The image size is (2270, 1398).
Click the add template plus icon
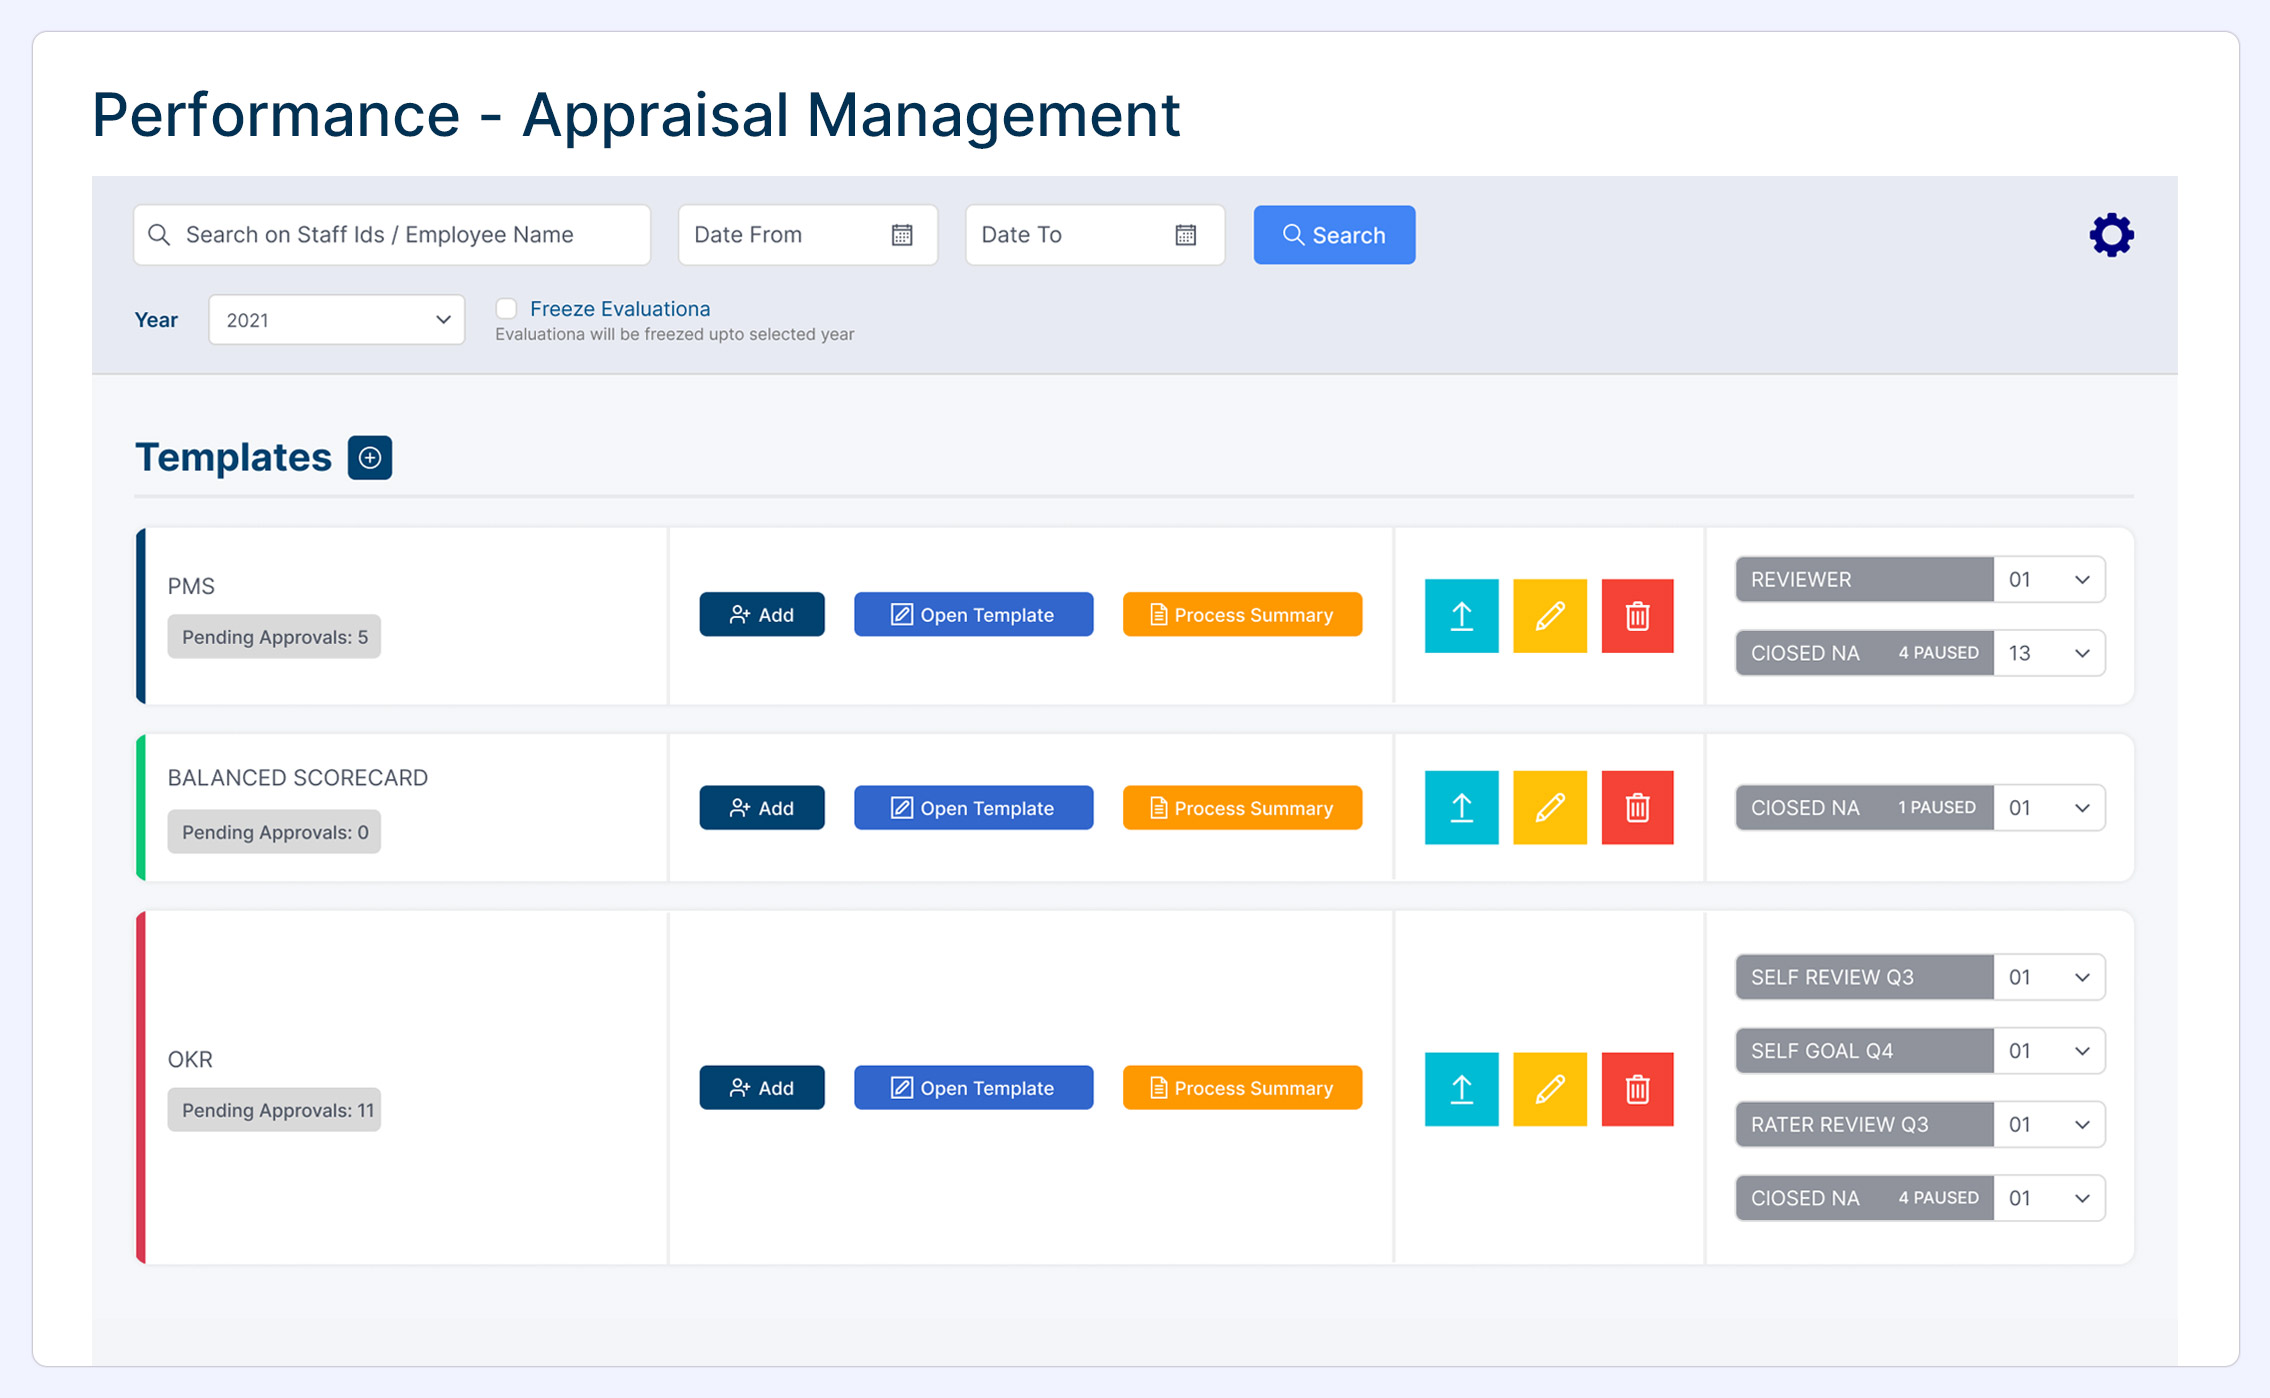point(369,457)
